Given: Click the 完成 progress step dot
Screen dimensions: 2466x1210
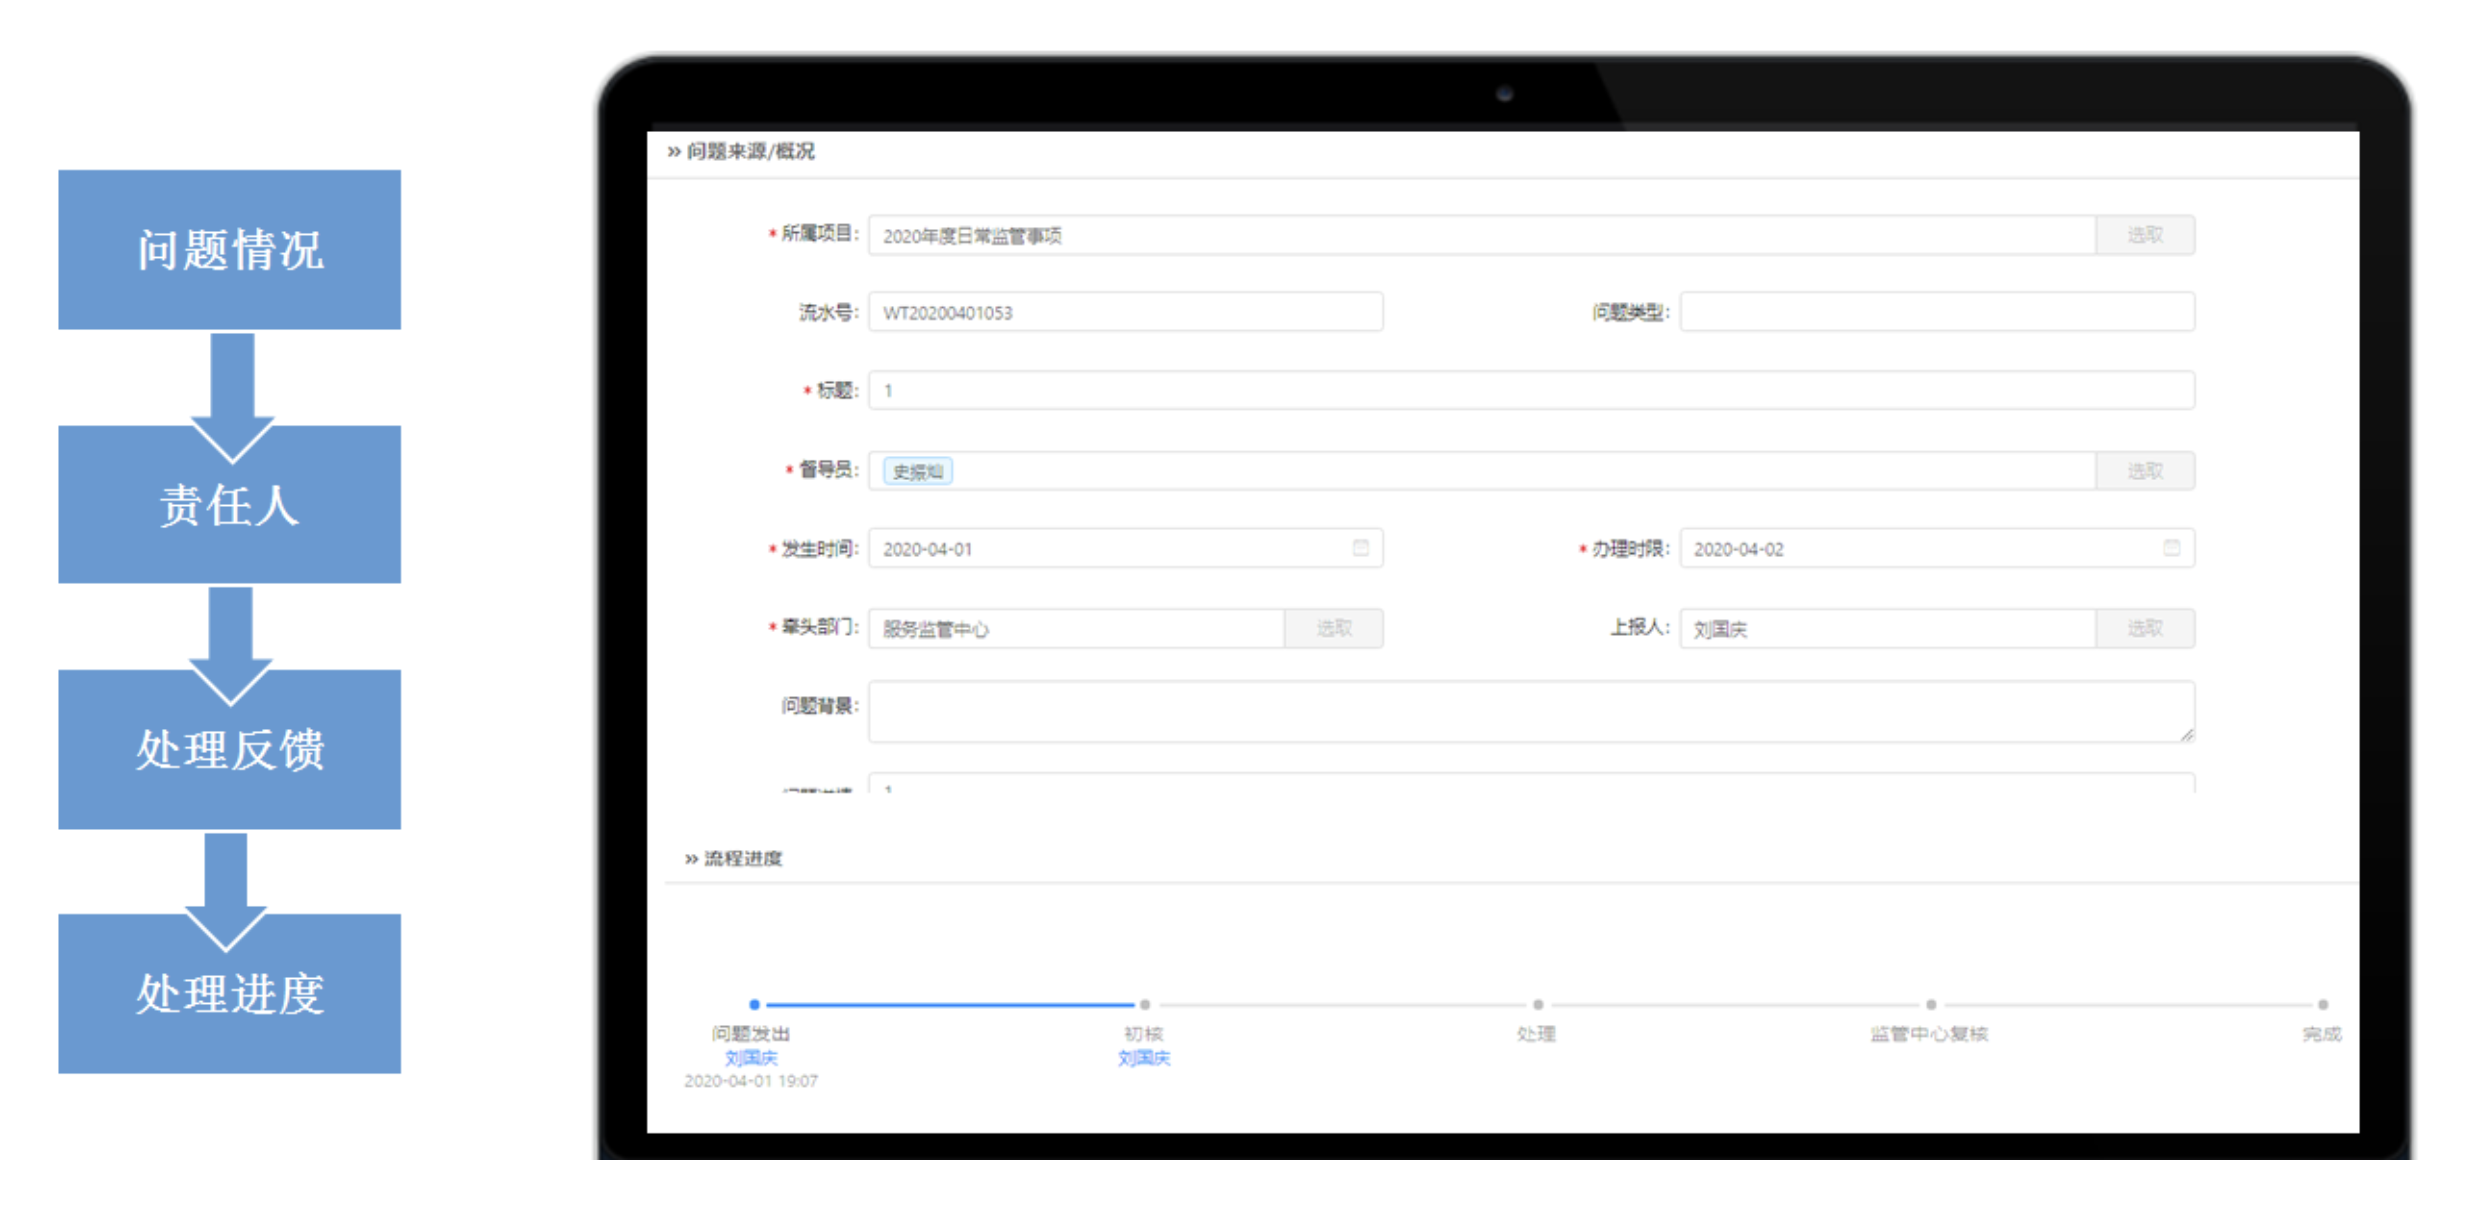Looking at the screenshot, I should pos(2322,1004).
